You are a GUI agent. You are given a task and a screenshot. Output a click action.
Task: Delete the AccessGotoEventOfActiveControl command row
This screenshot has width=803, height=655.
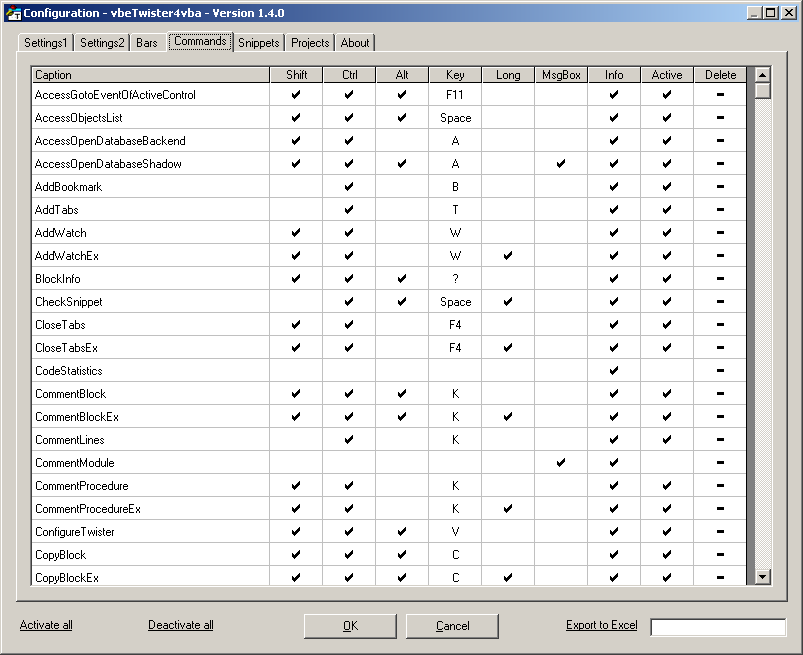pyautogui.click(x=720, y=94)
